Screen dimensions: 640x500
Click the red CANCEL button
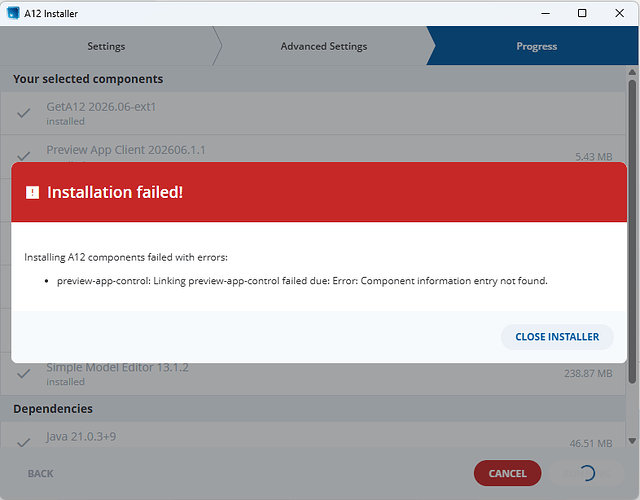[507, 473]
